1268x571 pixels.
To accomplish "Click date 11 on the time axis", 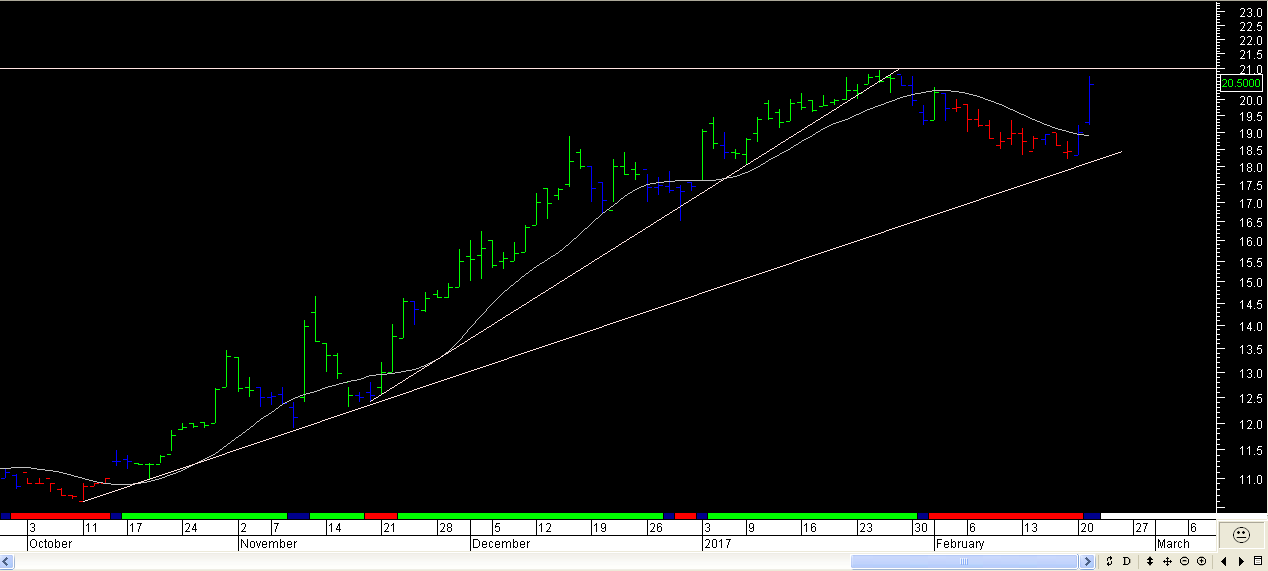I will [x=90, y=527].
